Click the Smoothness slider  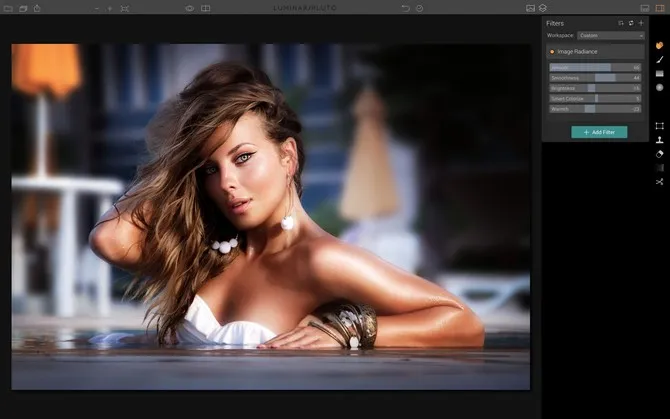pyautogui.click(x=595, y=77)
